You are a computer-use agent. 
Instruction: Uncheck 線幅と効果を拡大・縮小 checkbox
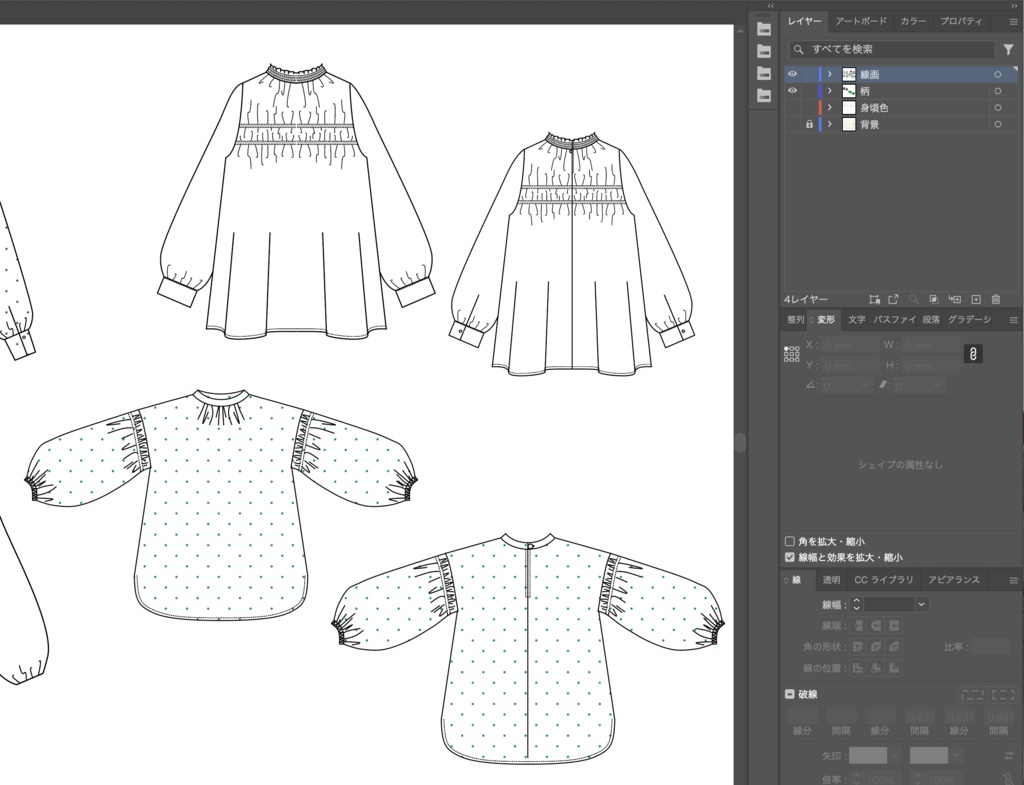click(790, 557)
